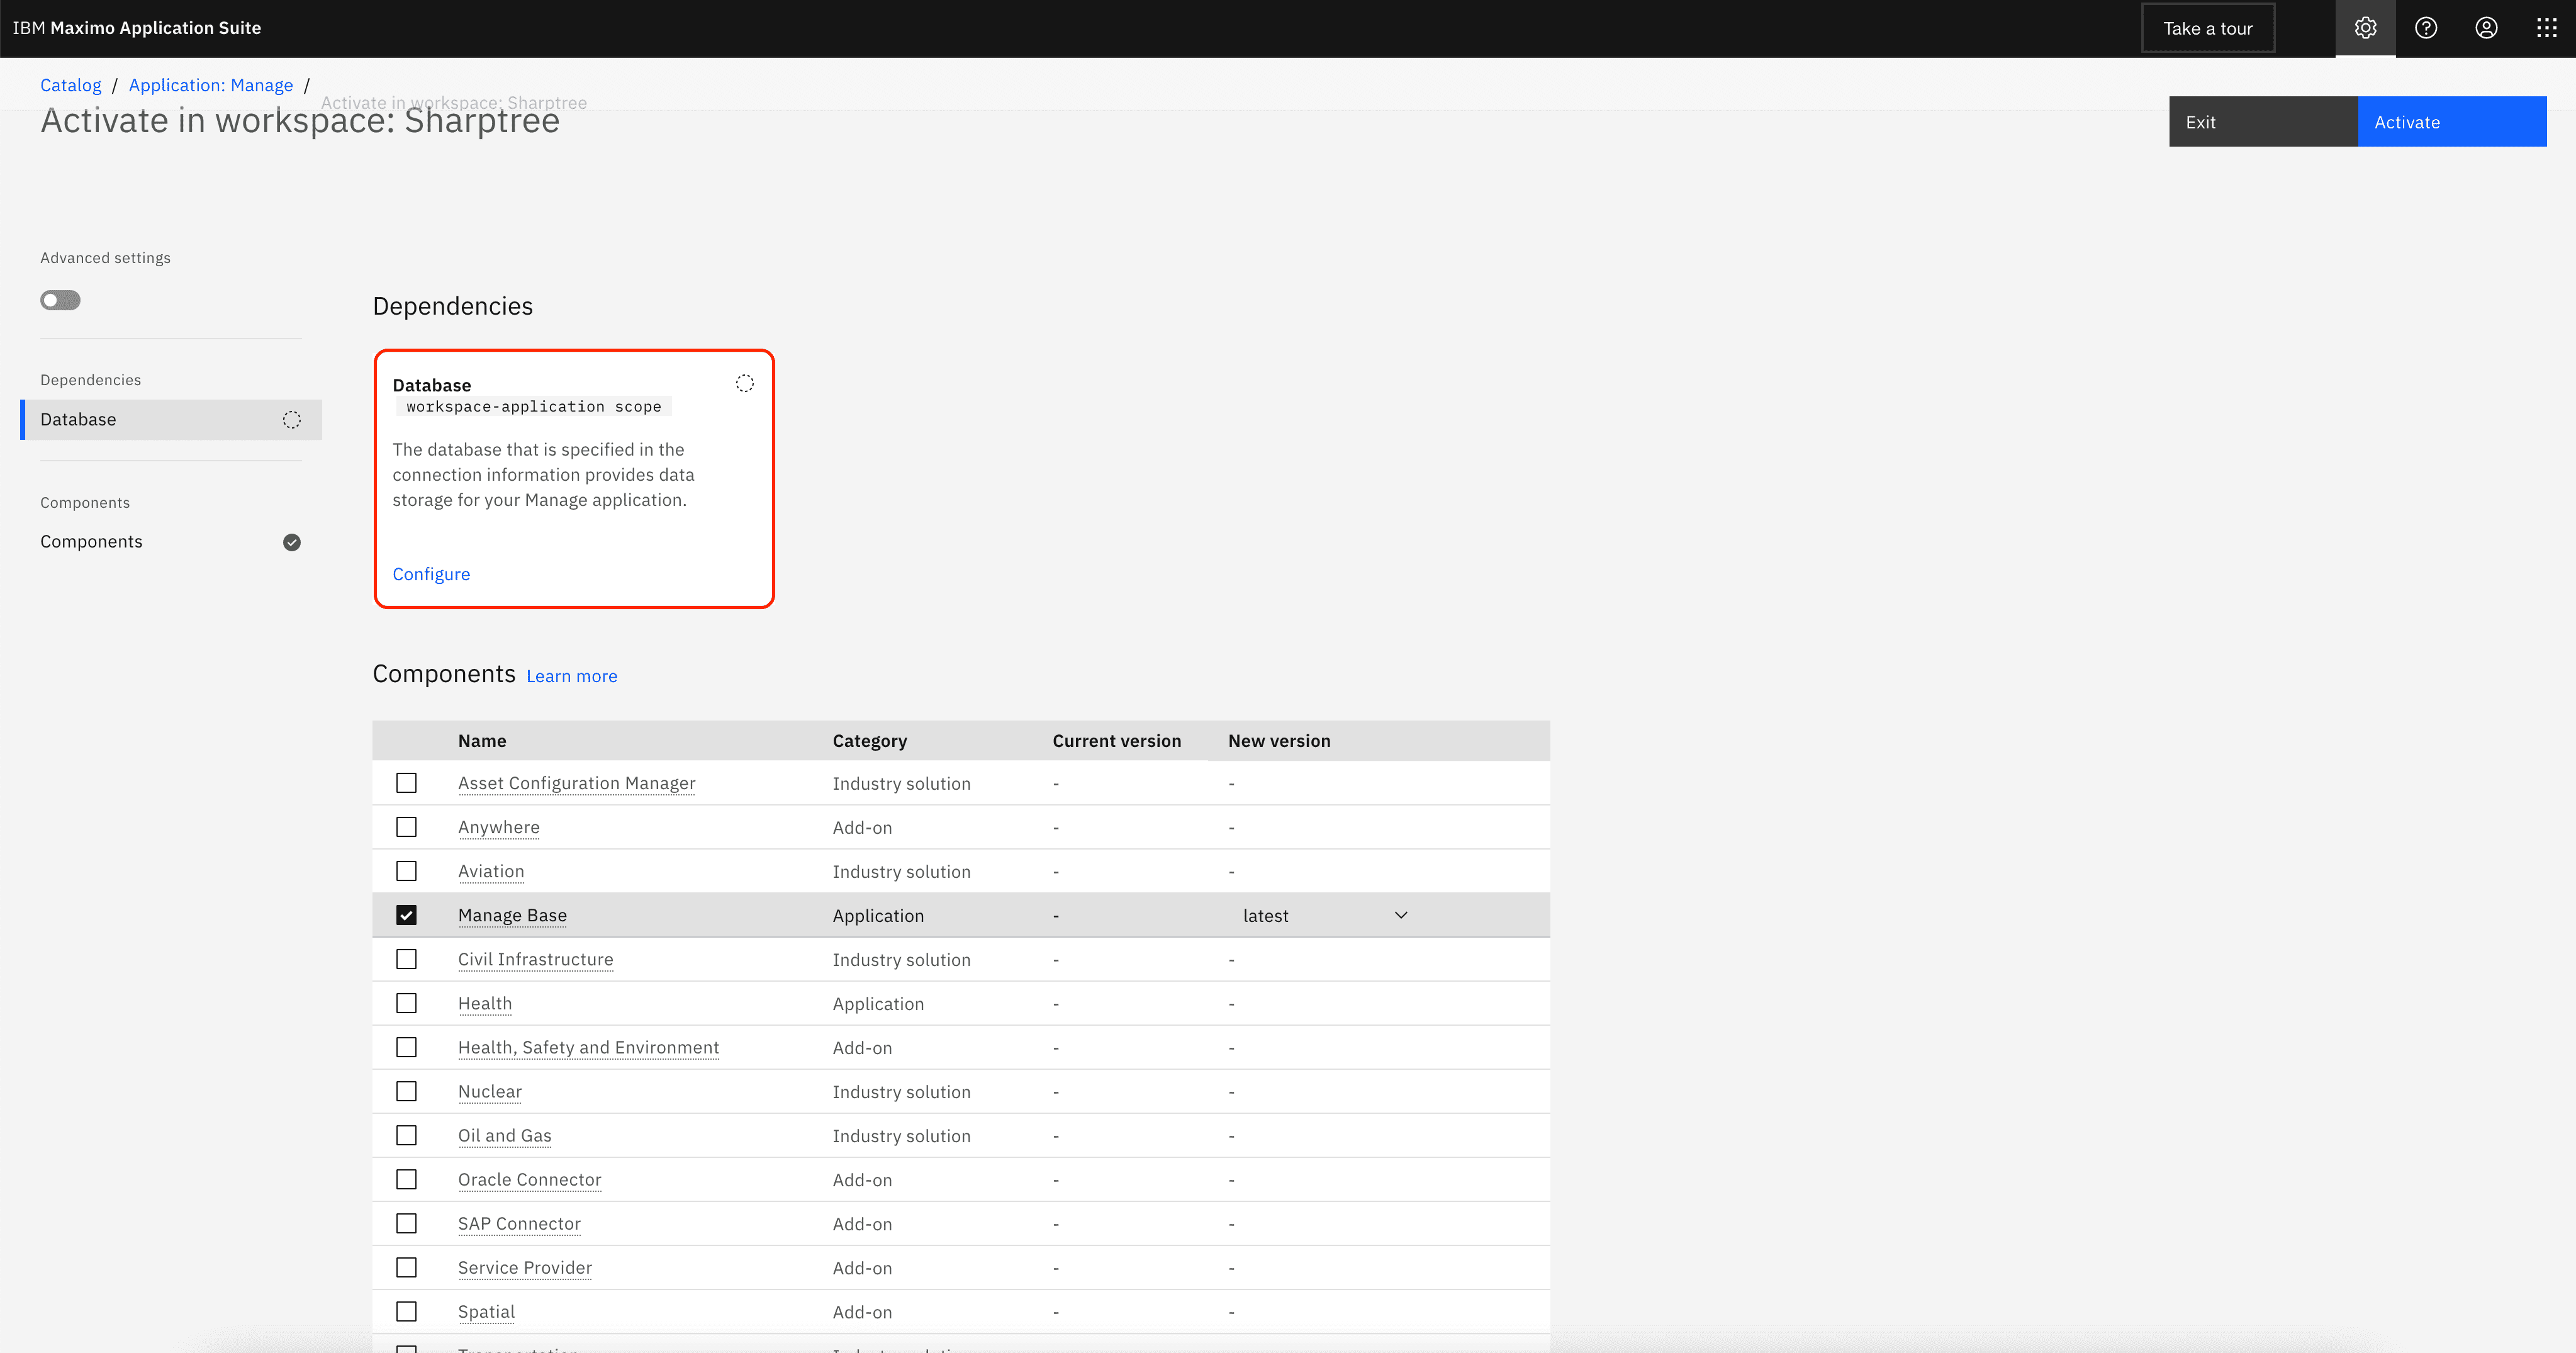Open the Health component name link
The width and height of the screenshot is (2576, 1353).
coord(485,1003)
